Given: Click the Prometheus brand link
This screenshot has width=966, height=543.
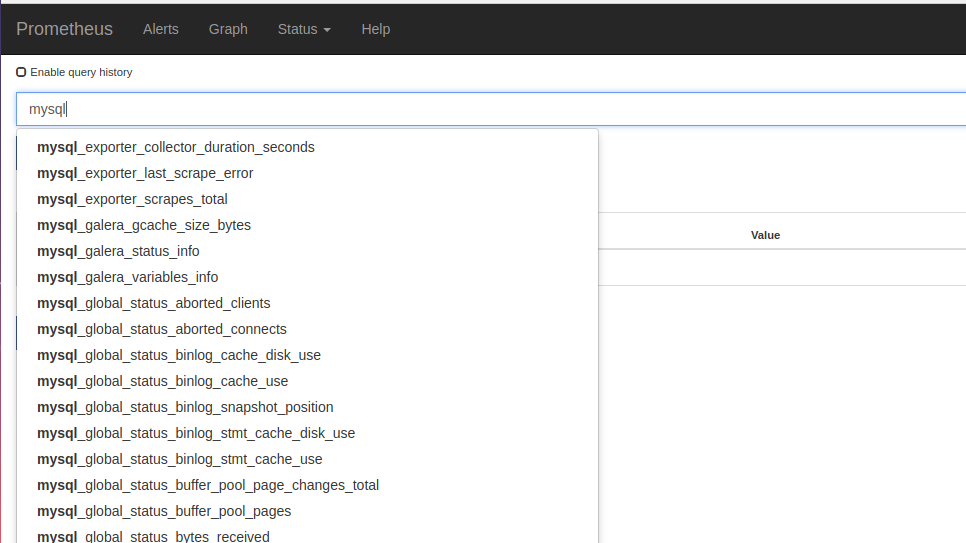Looking at the screenshot, I should [64, 29].
